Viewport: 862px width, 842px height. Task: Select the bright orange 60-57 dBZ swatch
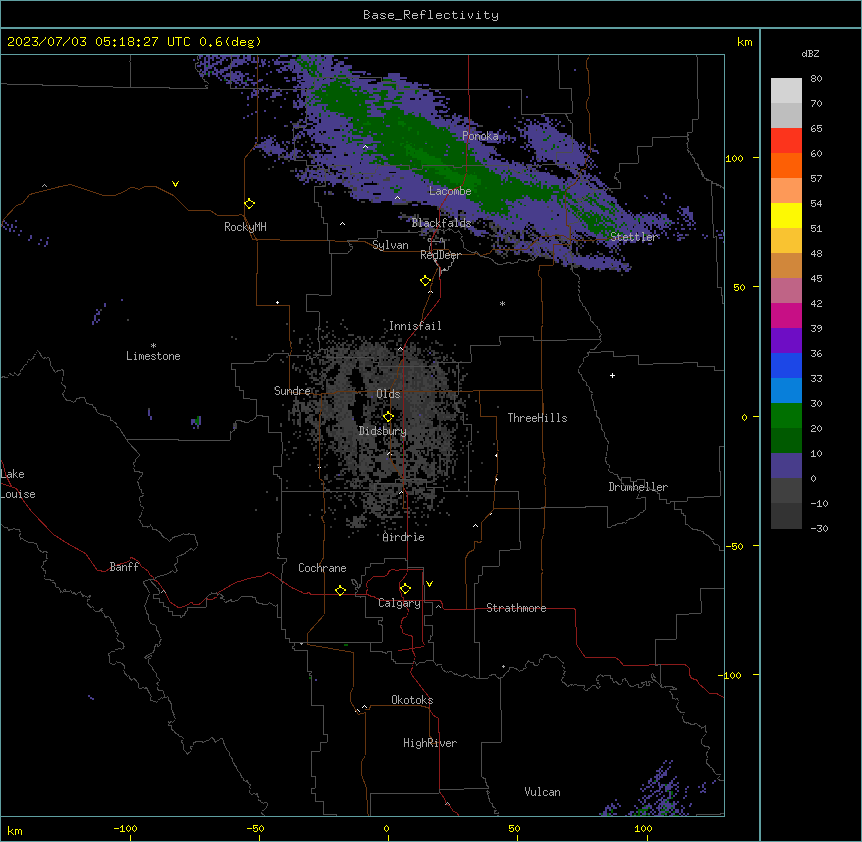tap(786, 166)
